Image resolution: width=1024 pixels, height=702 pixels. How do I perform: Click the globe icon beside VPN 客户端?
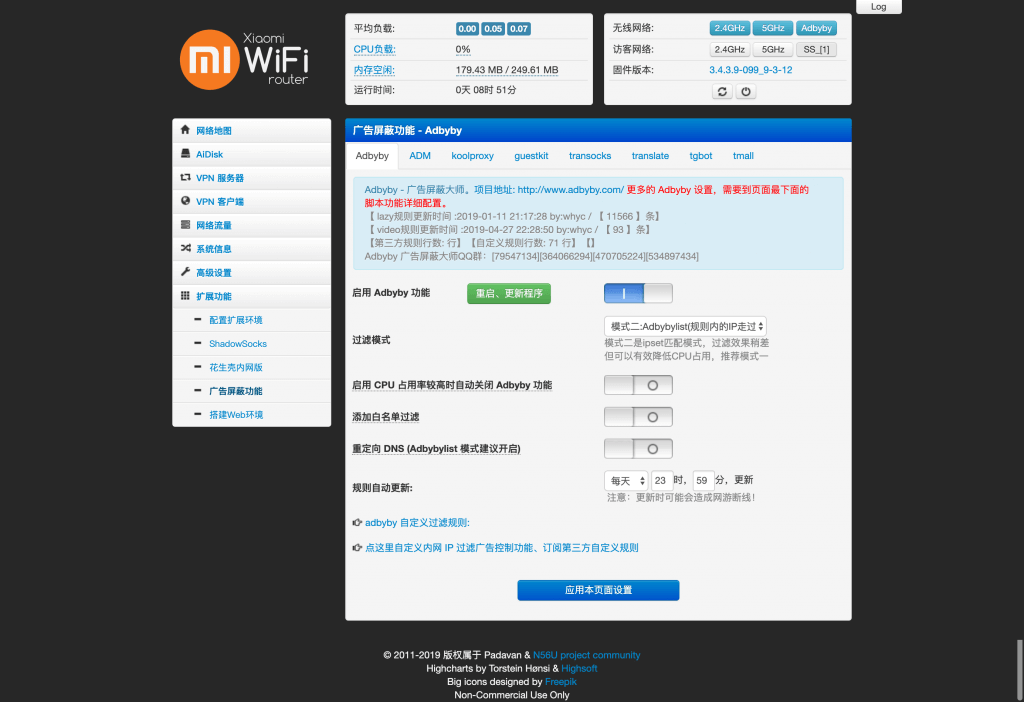[x=185, y=201]
